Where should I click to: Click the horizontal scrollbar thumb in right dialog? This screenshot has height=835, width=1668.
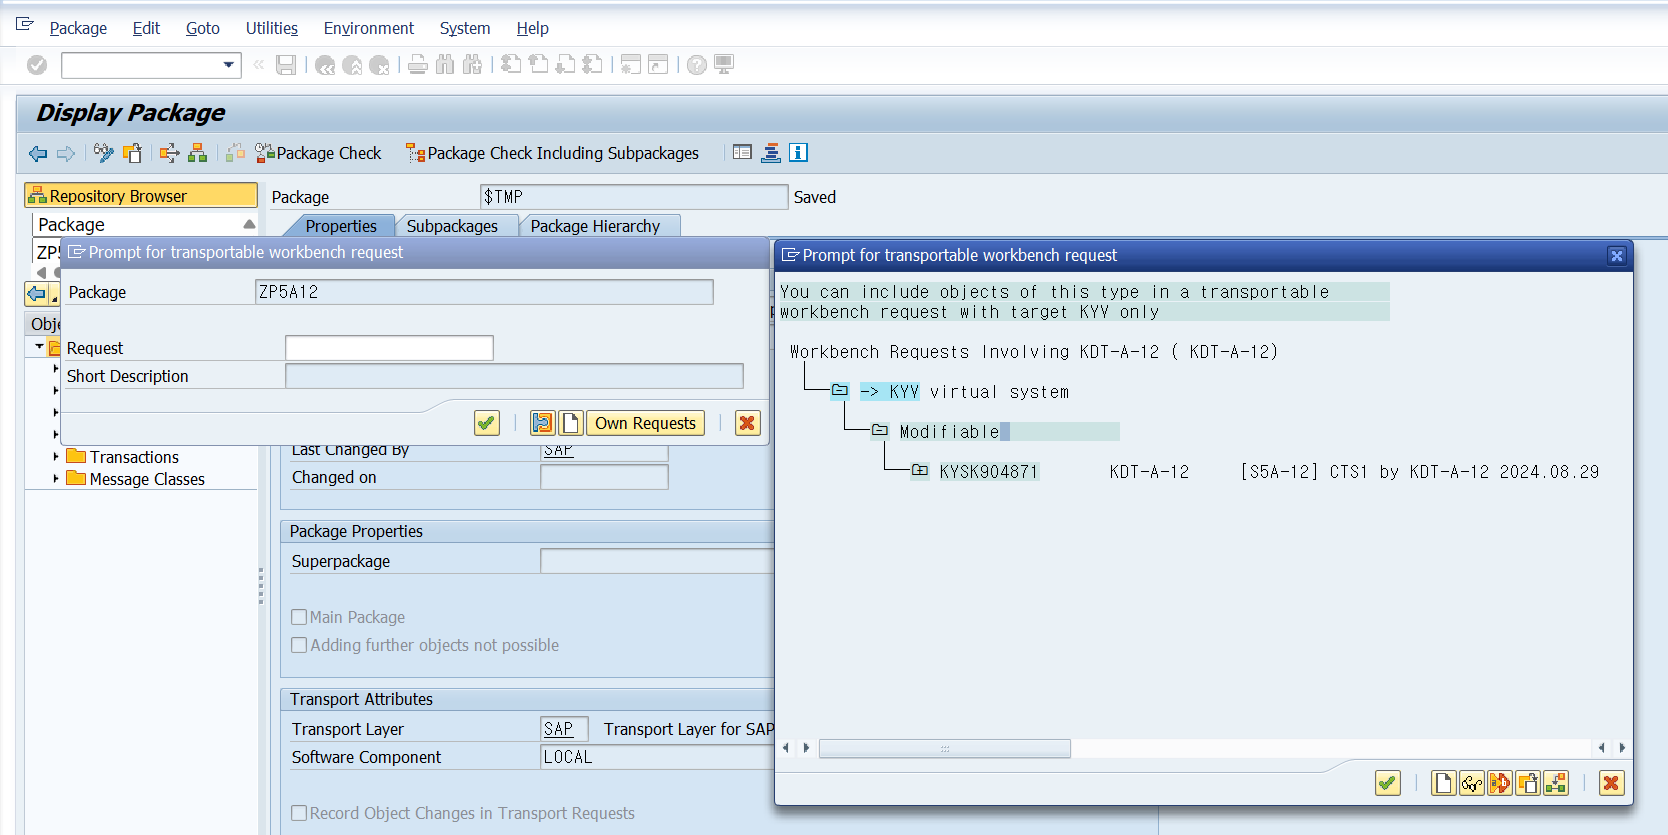point(945,748)
